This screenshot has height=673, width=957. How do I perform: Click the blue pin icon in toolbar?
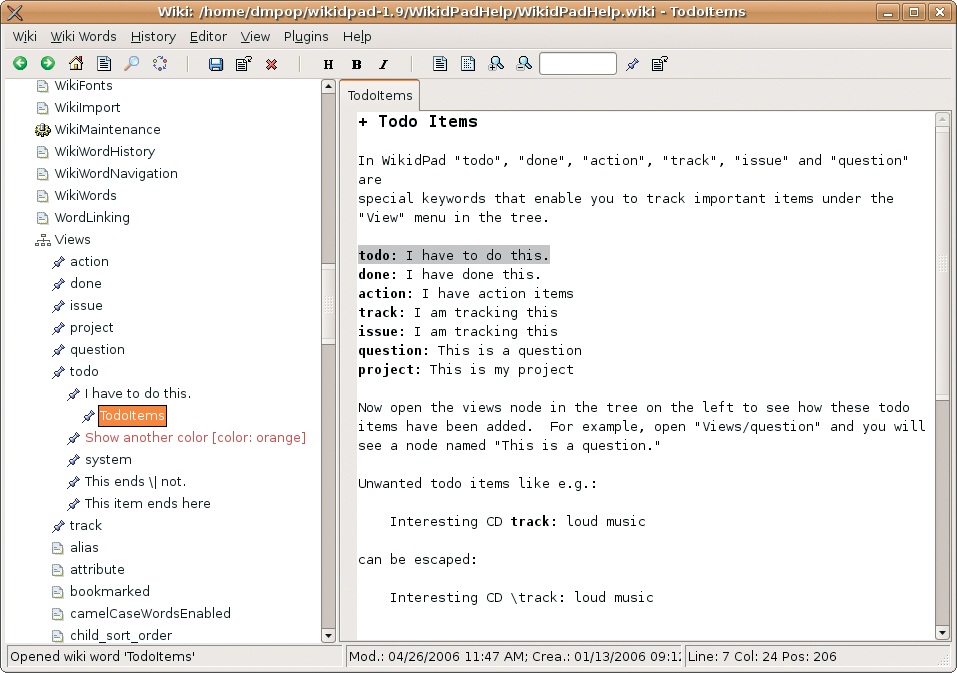632,63
